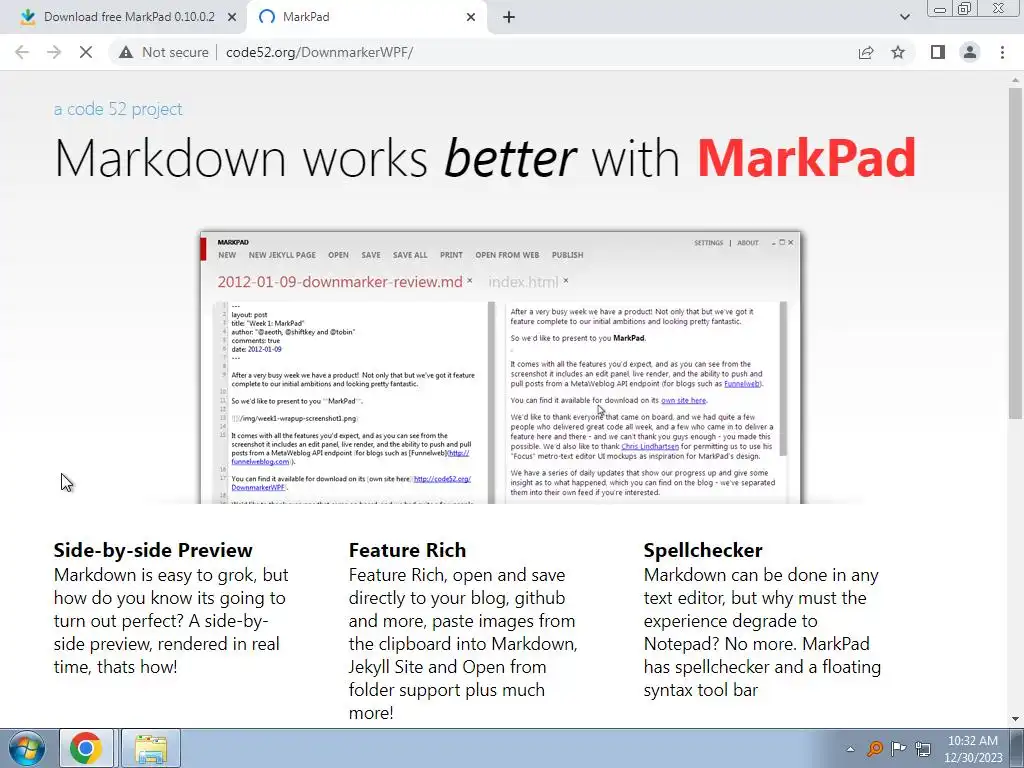Click the scrollbar up arrow

(1015, 79)
